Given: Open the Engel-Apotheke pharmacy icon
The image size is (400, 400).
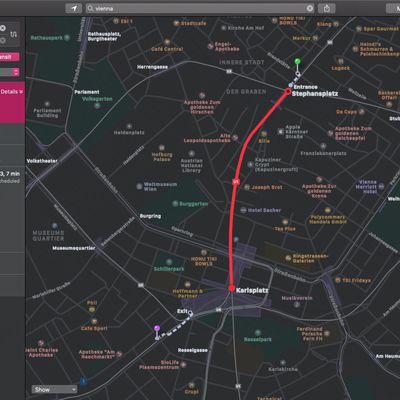Looking at the screenshot, I should pyautogui.click(x=211, y=47).
